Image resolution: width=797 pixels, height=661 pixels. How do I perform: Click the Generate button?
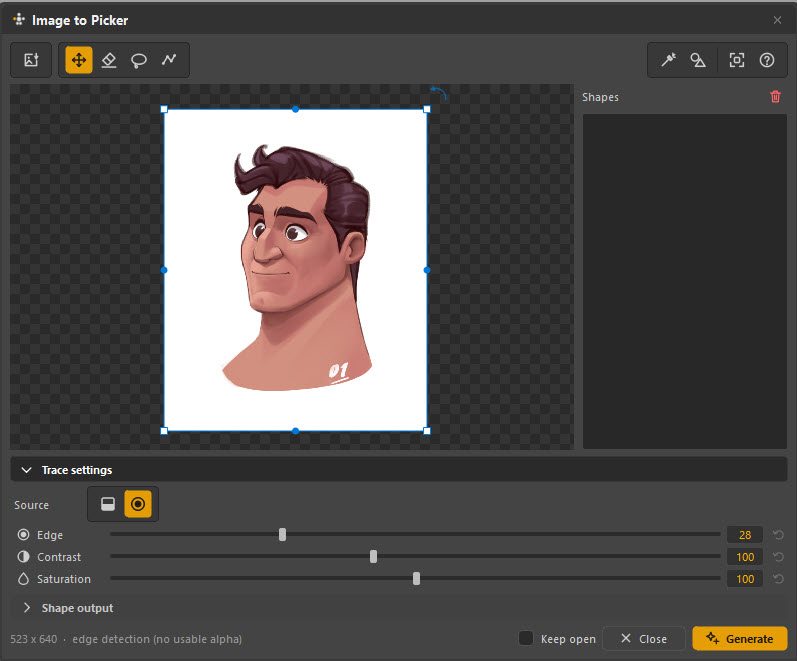click(740, 639)
